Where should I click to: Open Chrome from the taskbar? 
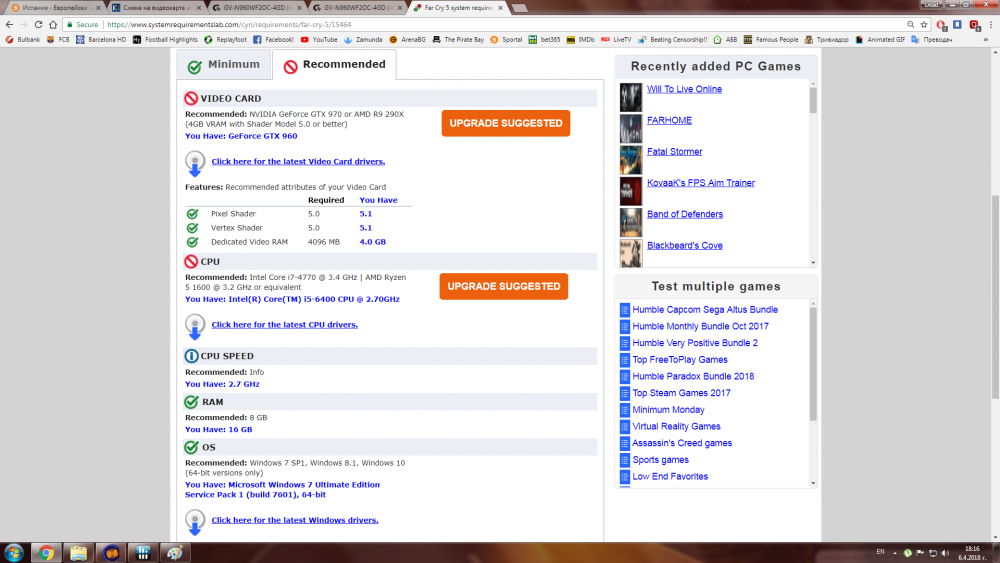(x=46, y=553)
